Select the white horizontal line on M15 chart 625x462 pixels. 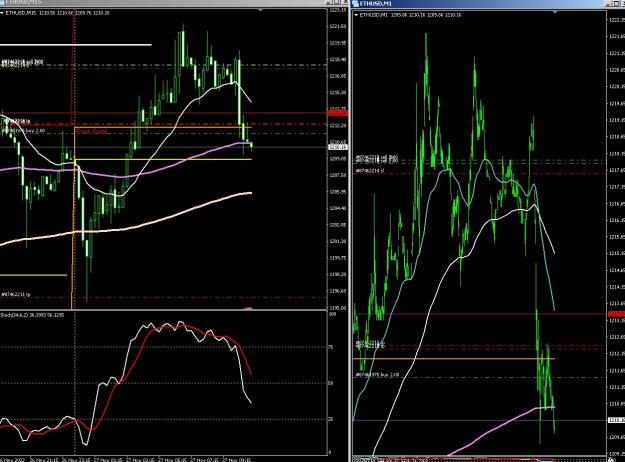[76, 45]
